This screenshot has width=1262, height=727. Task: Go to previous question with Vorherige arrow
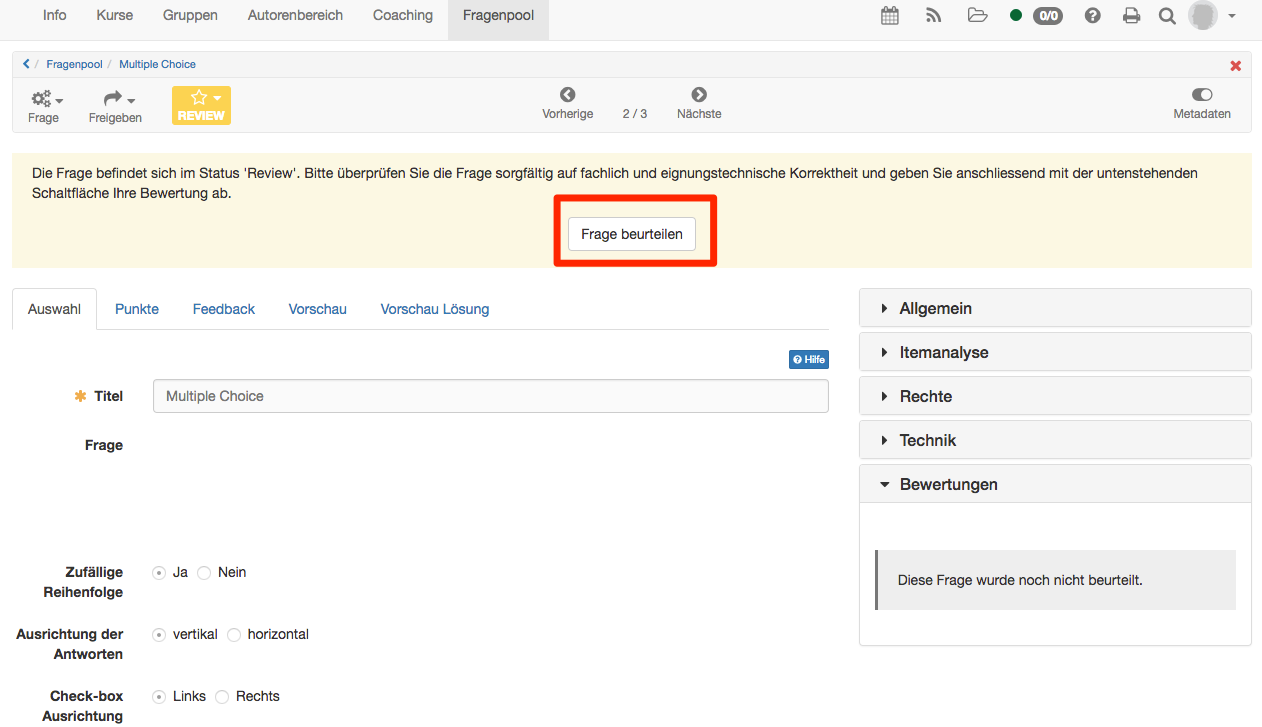(x=568, y=96)
